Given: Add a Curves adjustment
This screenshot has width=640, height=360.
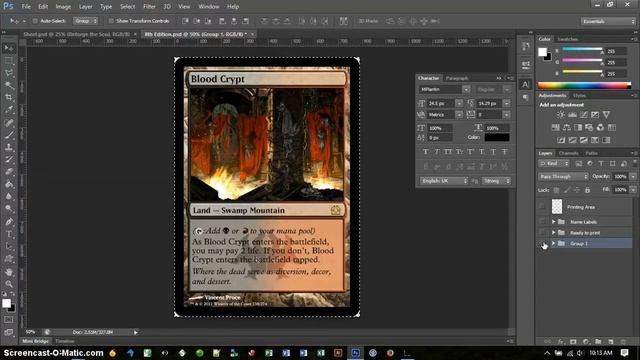Looking at the screenshot, I should click(584, 115).
